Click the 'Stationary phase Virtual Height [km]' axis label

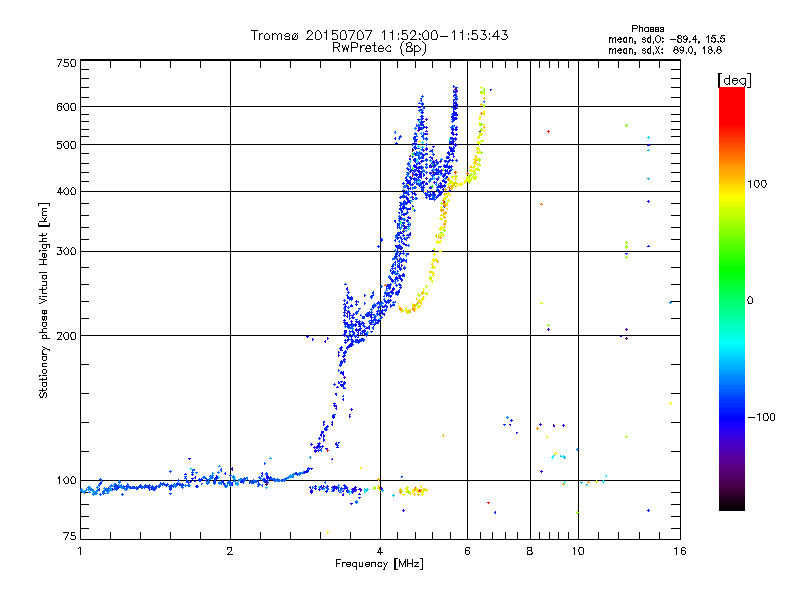coord(44,300)
